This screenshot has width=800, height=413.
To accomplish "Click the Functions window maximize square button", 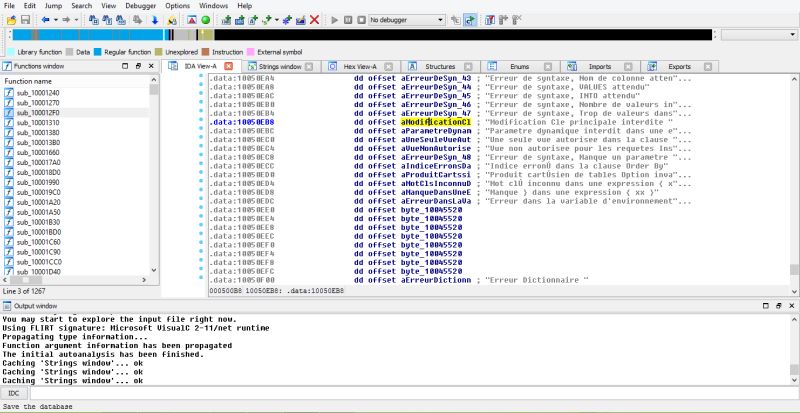I will 126,66.
